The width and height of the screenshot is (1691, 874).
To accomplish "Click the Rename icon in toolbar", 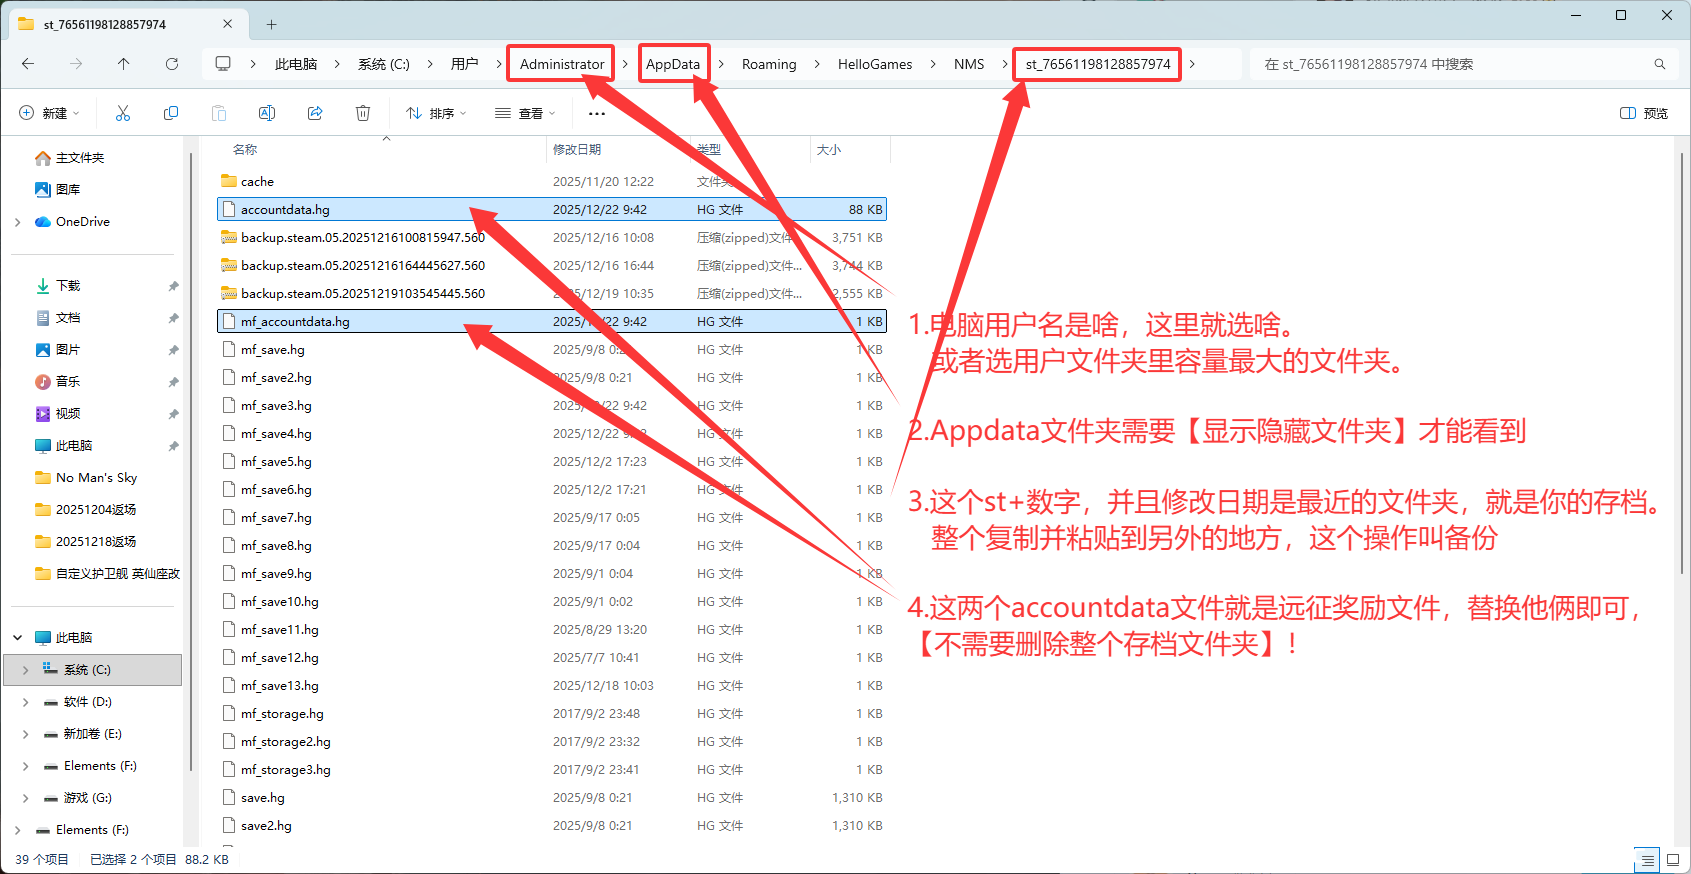I will pyautogui.click(x=267, y=113).
